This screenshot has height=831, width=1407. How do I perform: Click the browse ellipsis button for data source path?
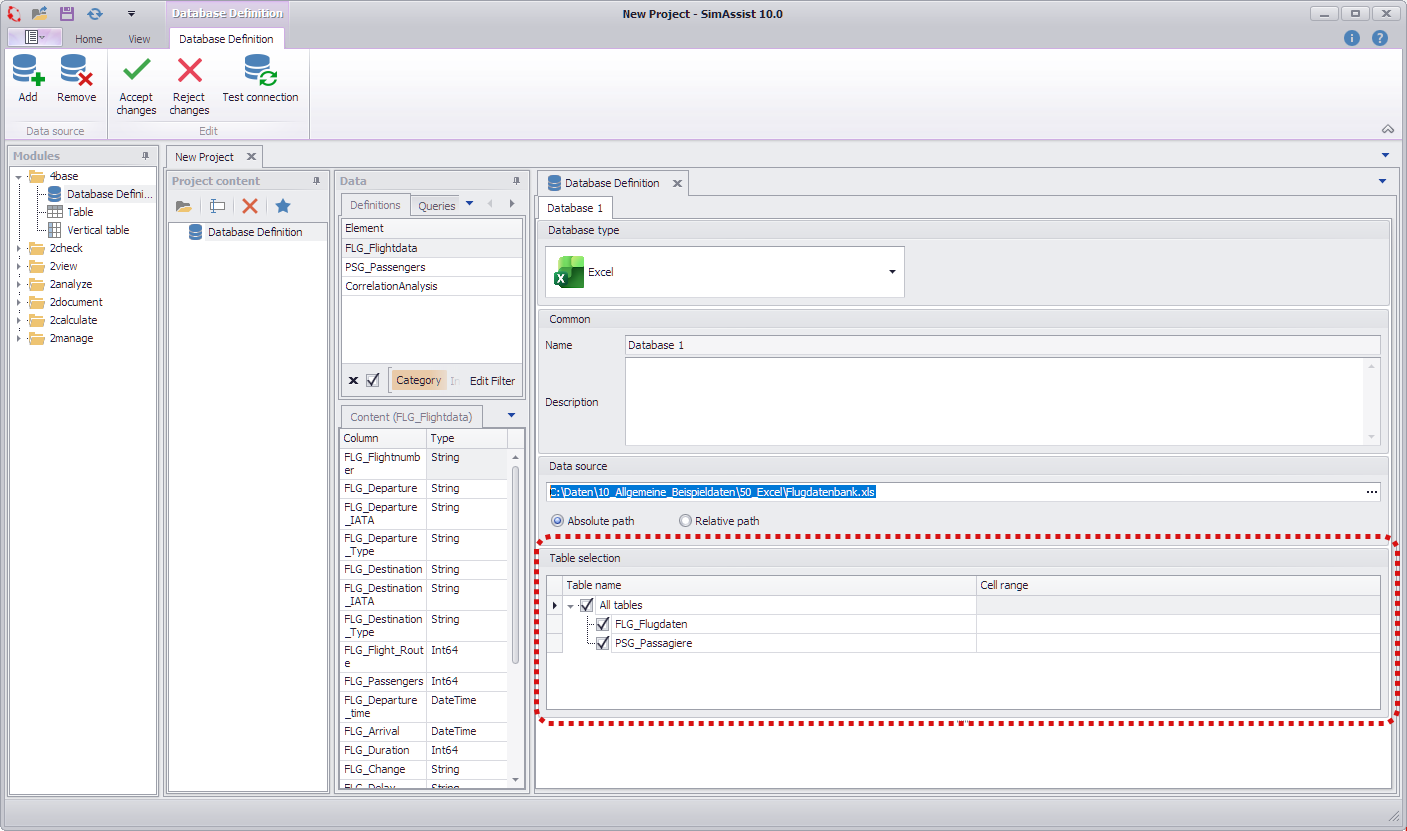pos(1371,492)
